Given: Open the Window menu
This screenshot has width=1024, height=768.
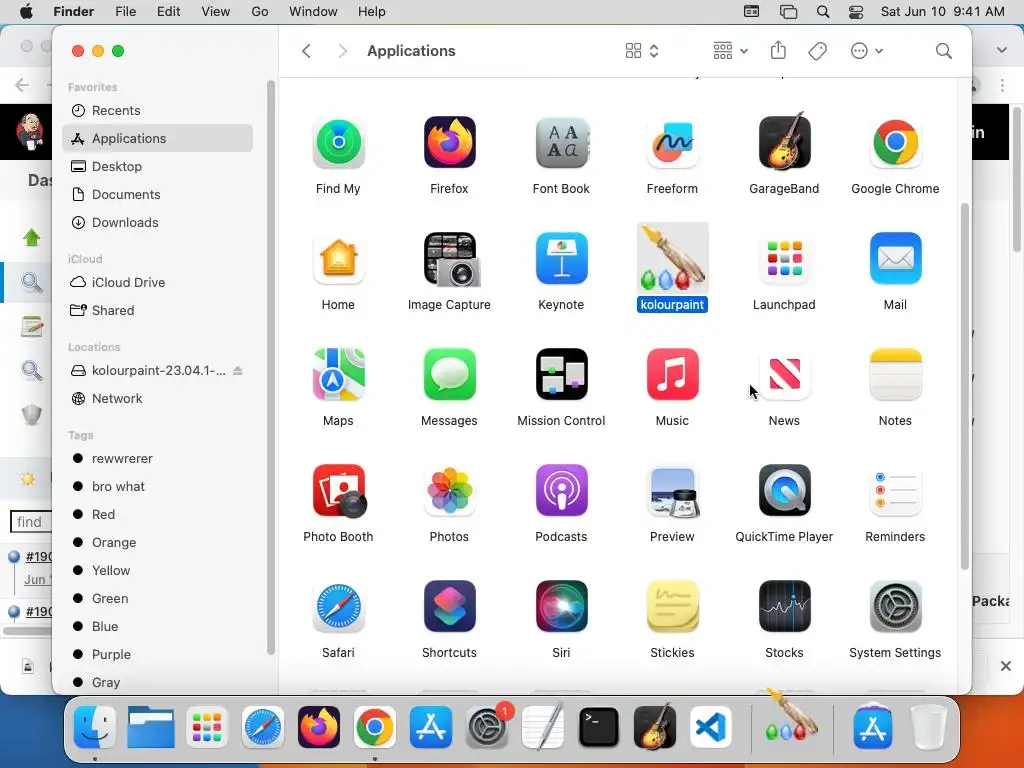Looking at the screenshot, I should click(x=313, y=12).
